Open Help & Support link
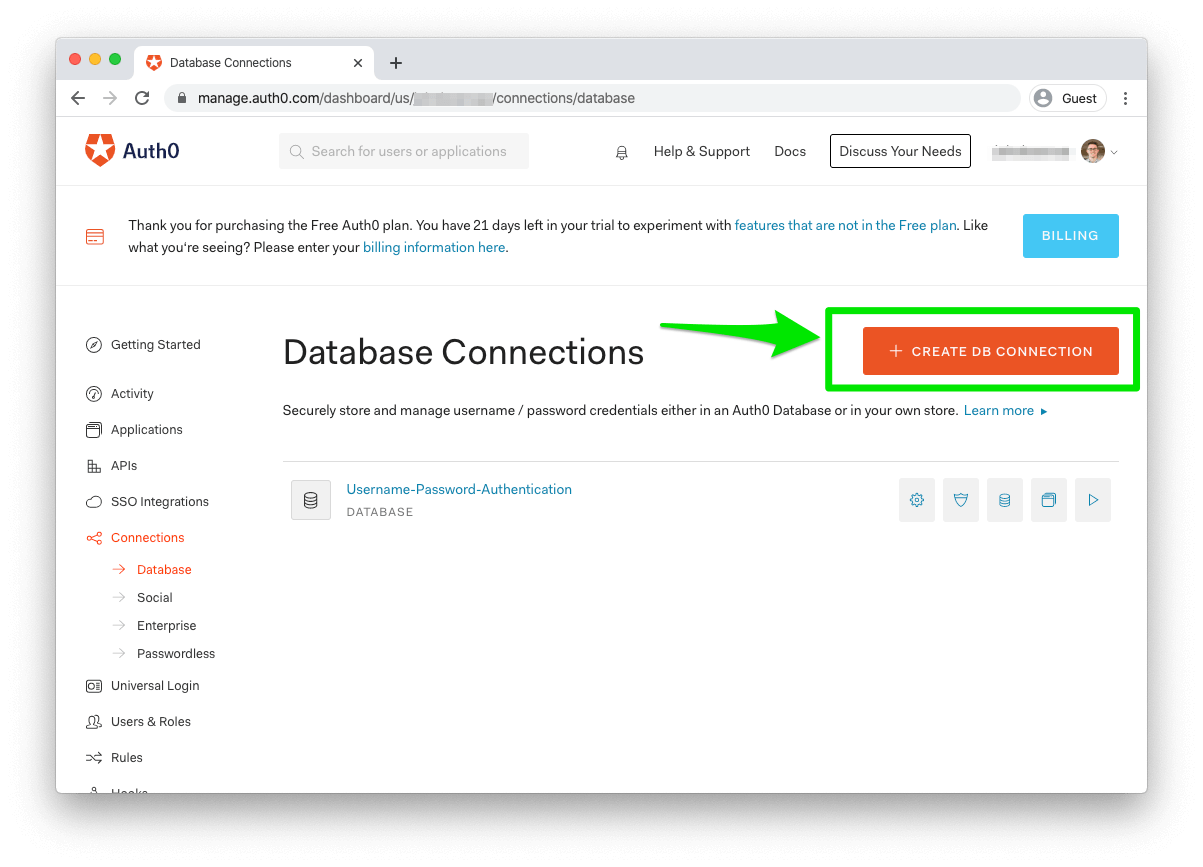The image size is (1203, 867). pyautogui.click(x=702, y=152)
